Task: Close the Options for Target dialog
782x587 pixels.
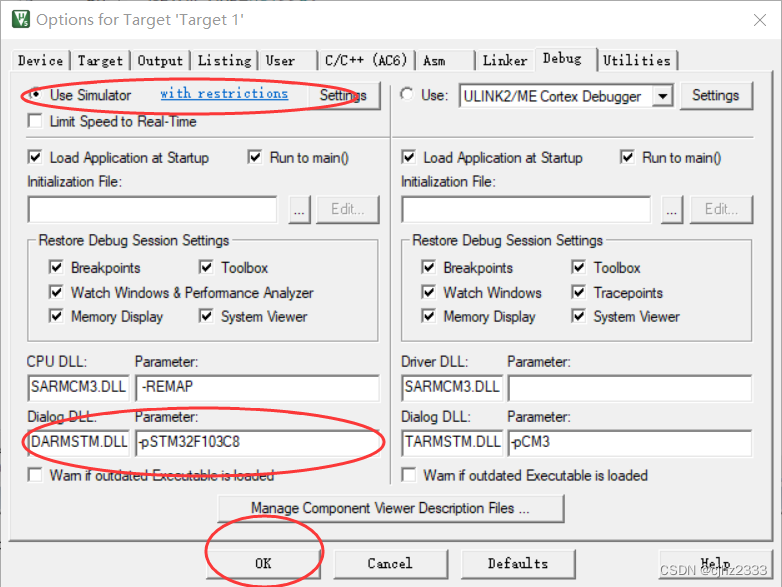Action: [760, 20]
